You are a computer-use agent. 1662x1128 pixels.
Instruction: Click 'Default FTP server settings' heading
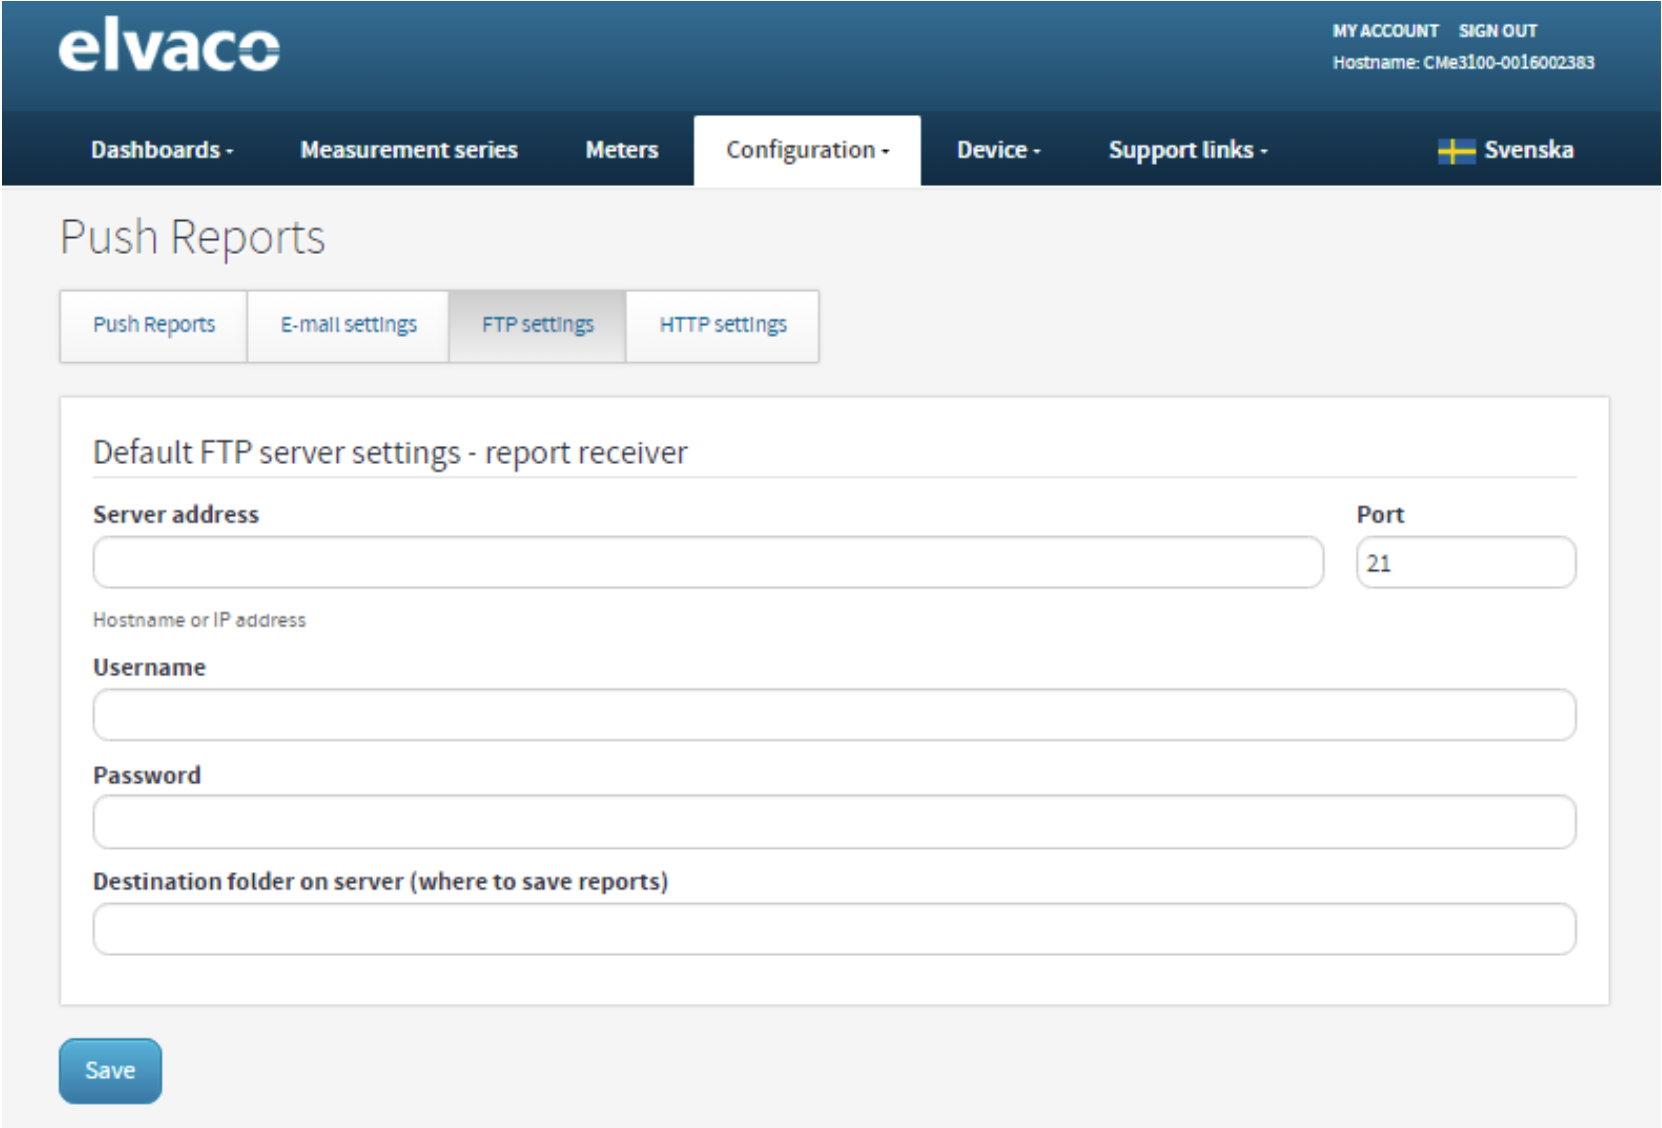pyautogui.click(x=390, y=453)
